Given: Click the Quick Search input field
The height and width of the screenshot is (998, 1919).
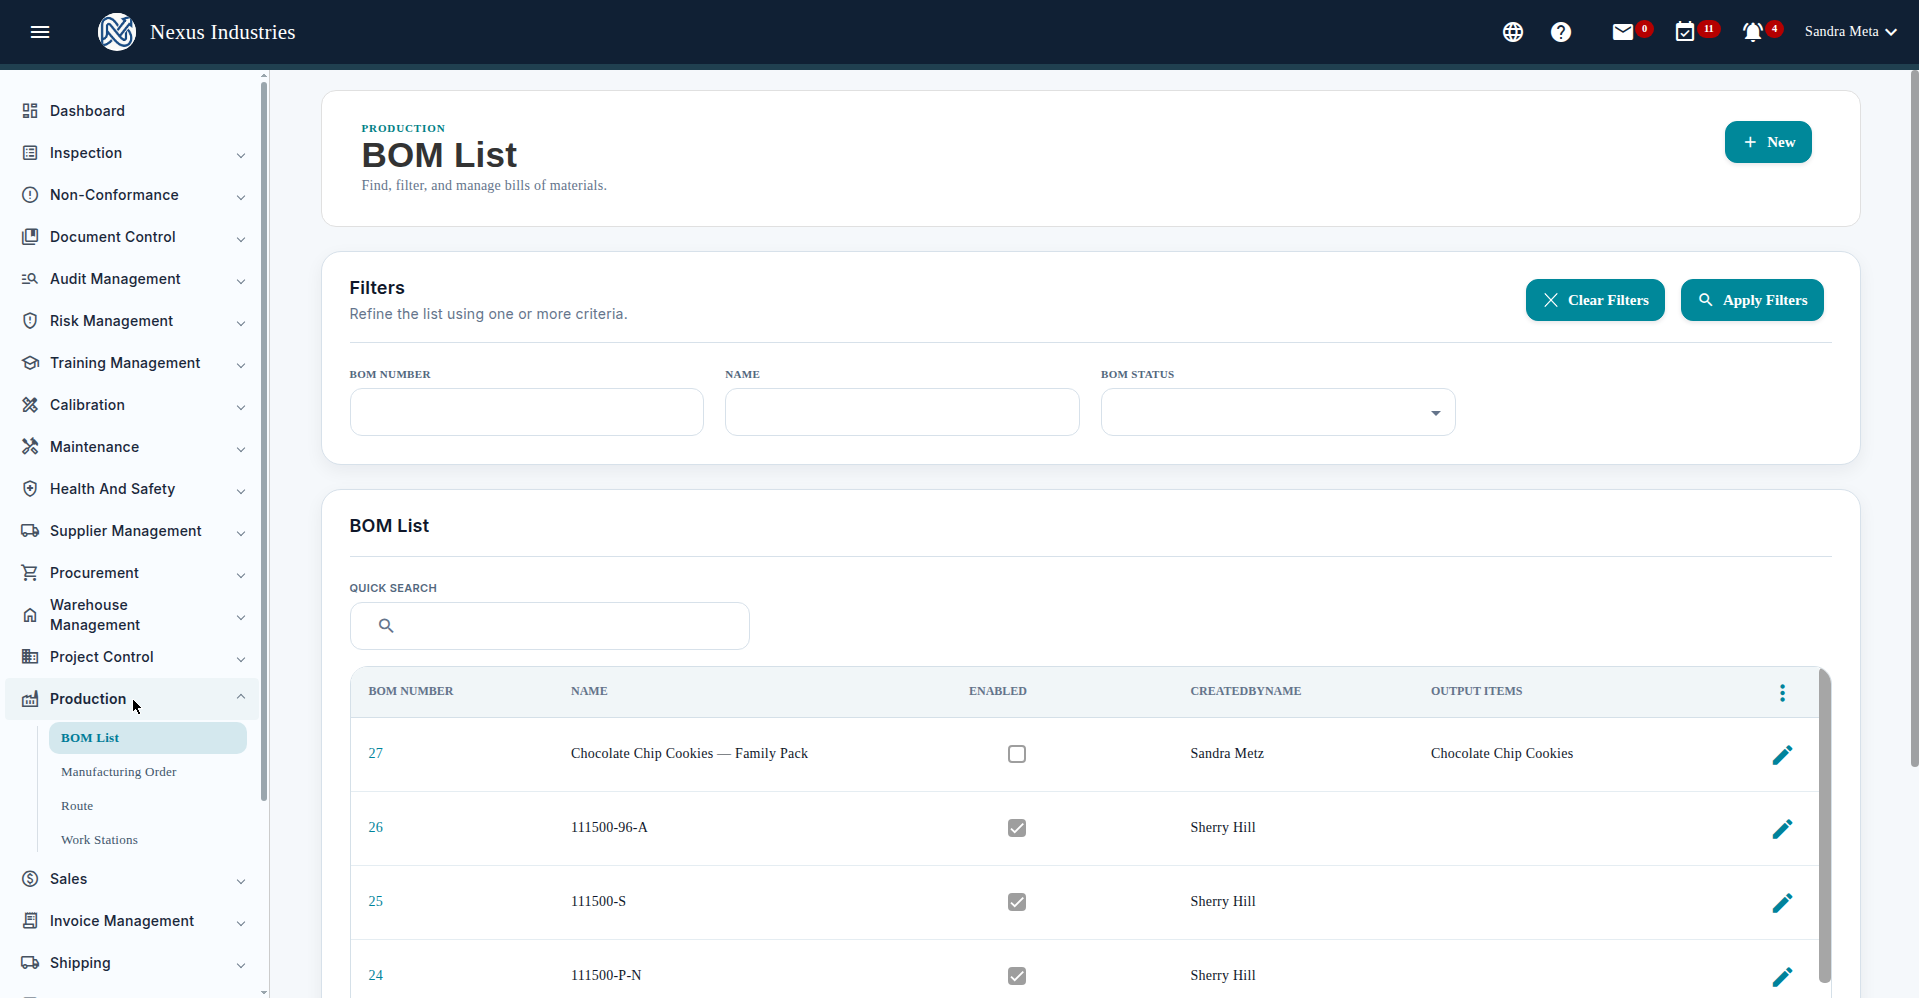Looking at the screenshot, I should click(550, 626).
